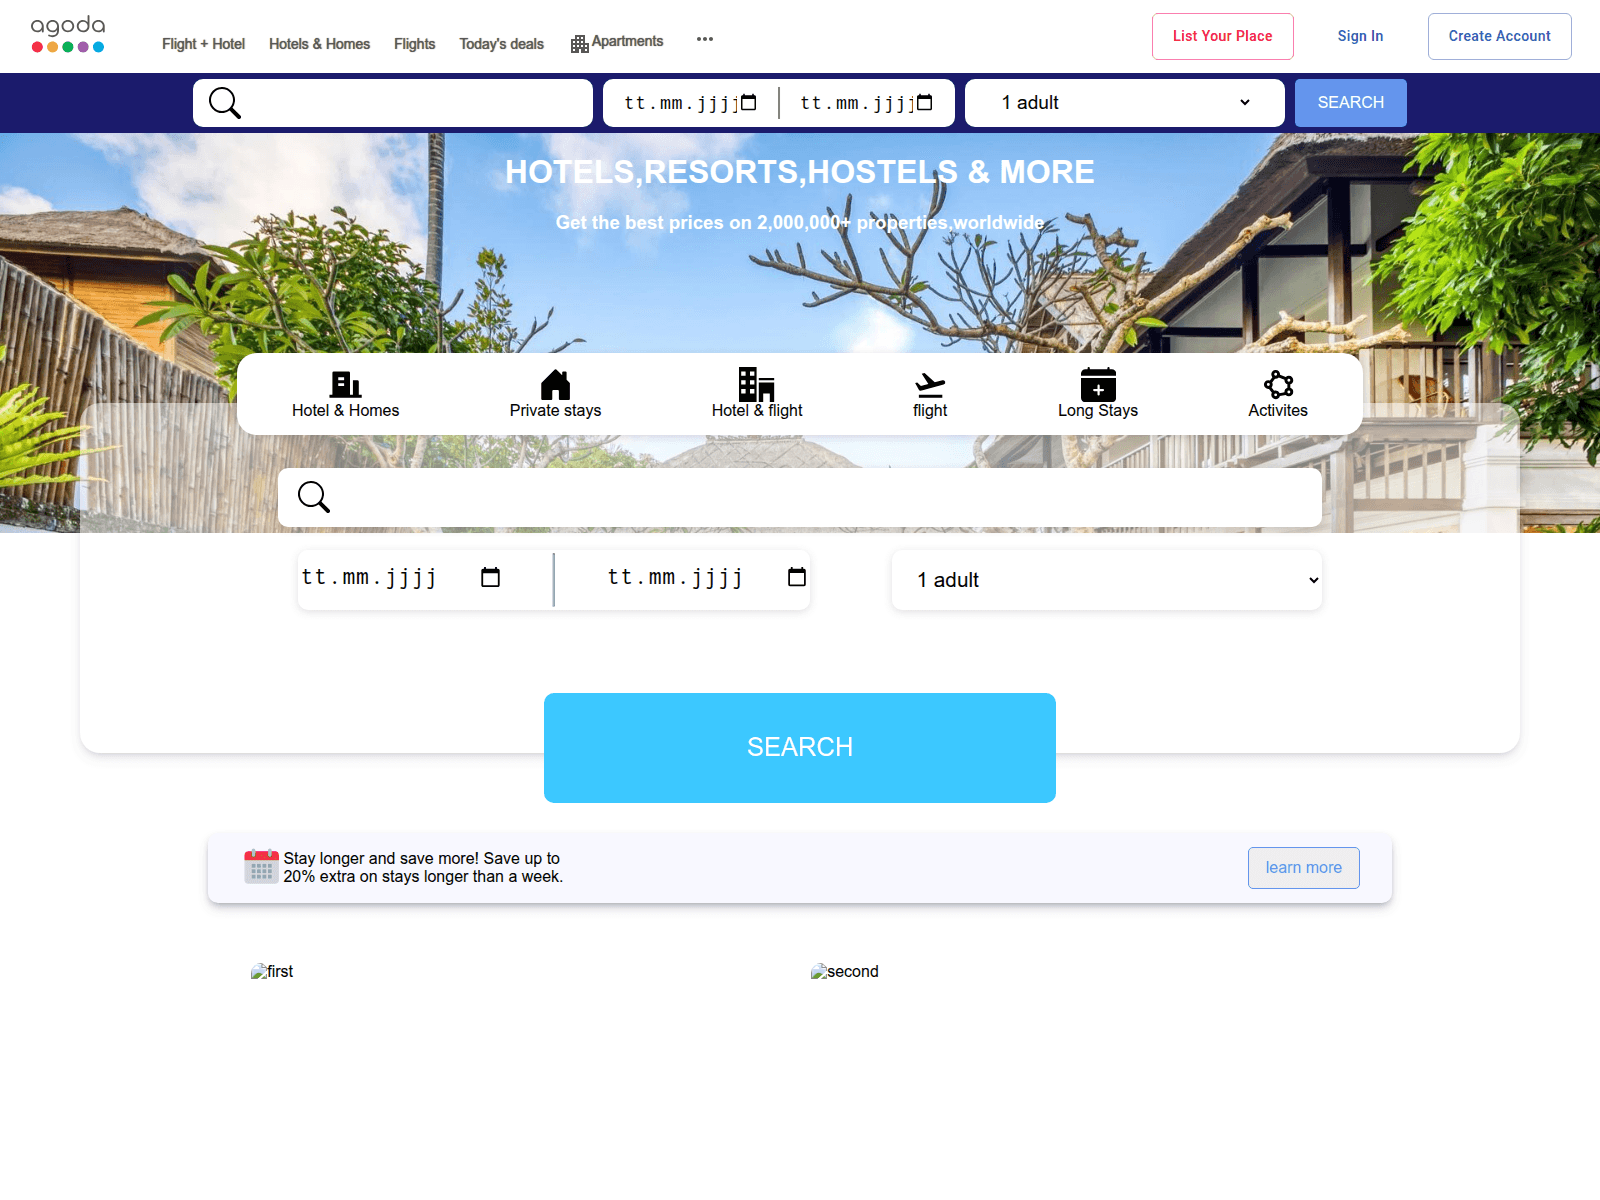Click the top bar check-in date field

pyautogui.click(x=690, y=103)
